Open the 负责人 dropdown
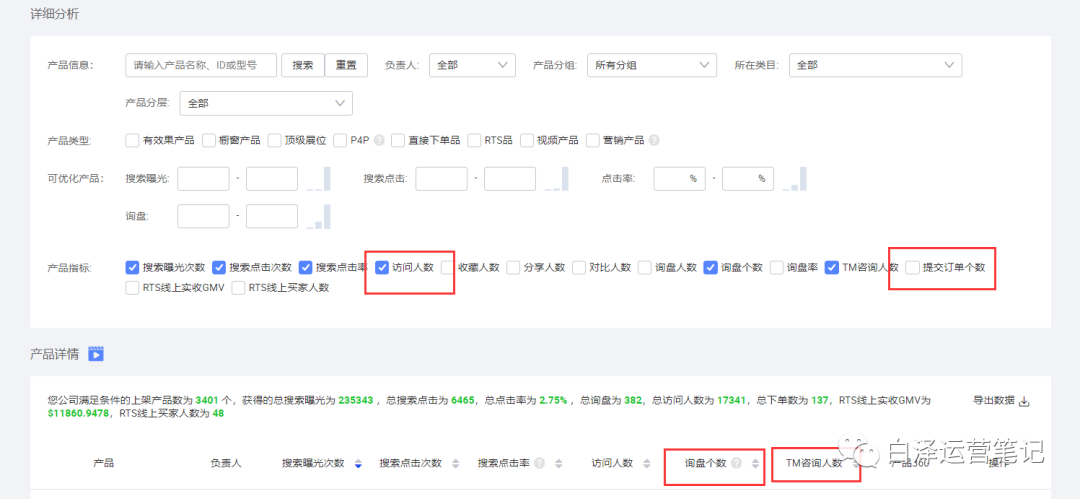 (472, 65)
